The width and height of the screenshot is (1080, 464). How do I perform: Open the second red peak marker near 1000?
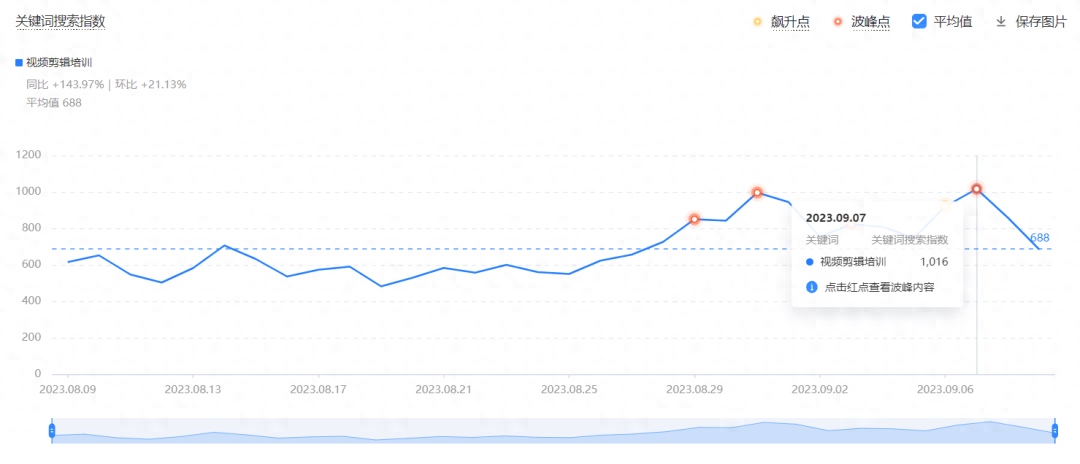tap(757, 193)
